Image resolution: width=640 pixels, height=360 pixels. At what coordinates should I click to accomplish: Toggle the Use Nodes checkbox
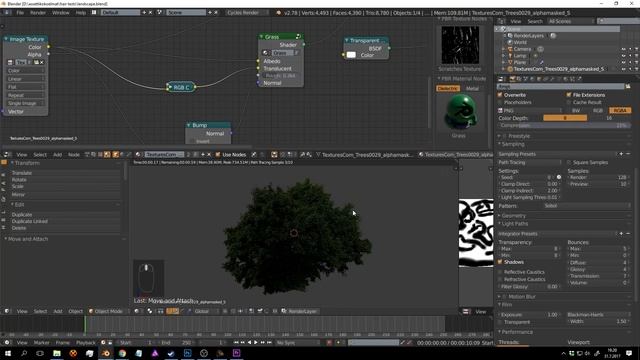click(x=218, y=155)
